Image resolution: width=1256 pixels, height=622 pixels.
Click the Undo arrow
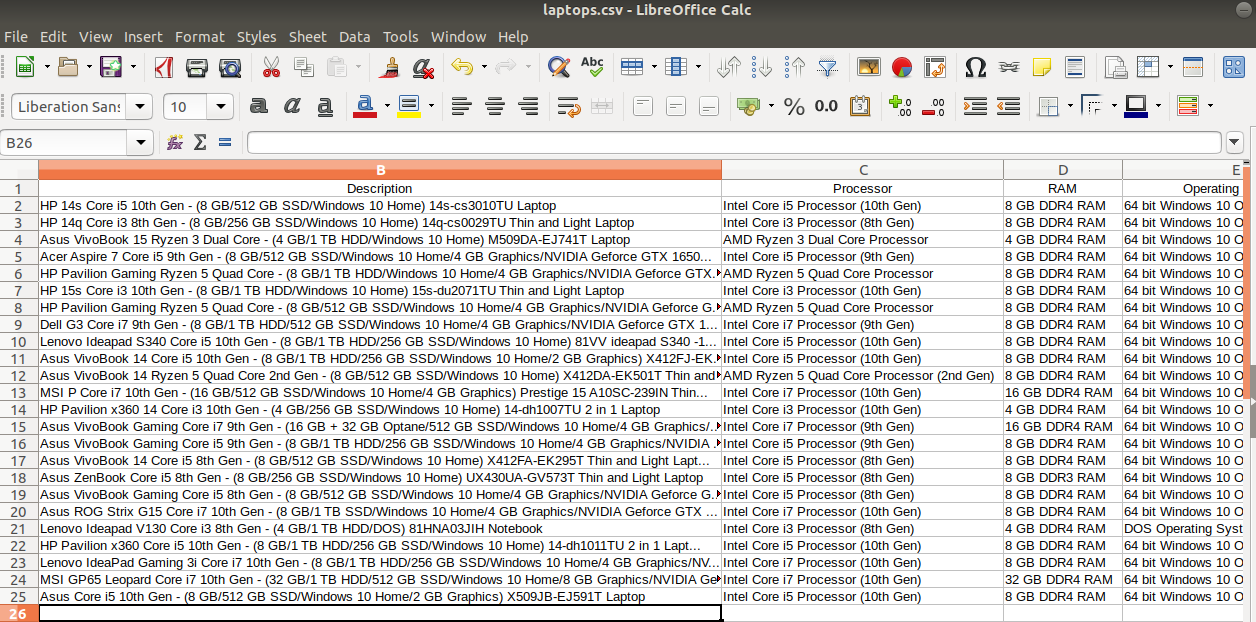pyautogui.click(x=462, y=67)
